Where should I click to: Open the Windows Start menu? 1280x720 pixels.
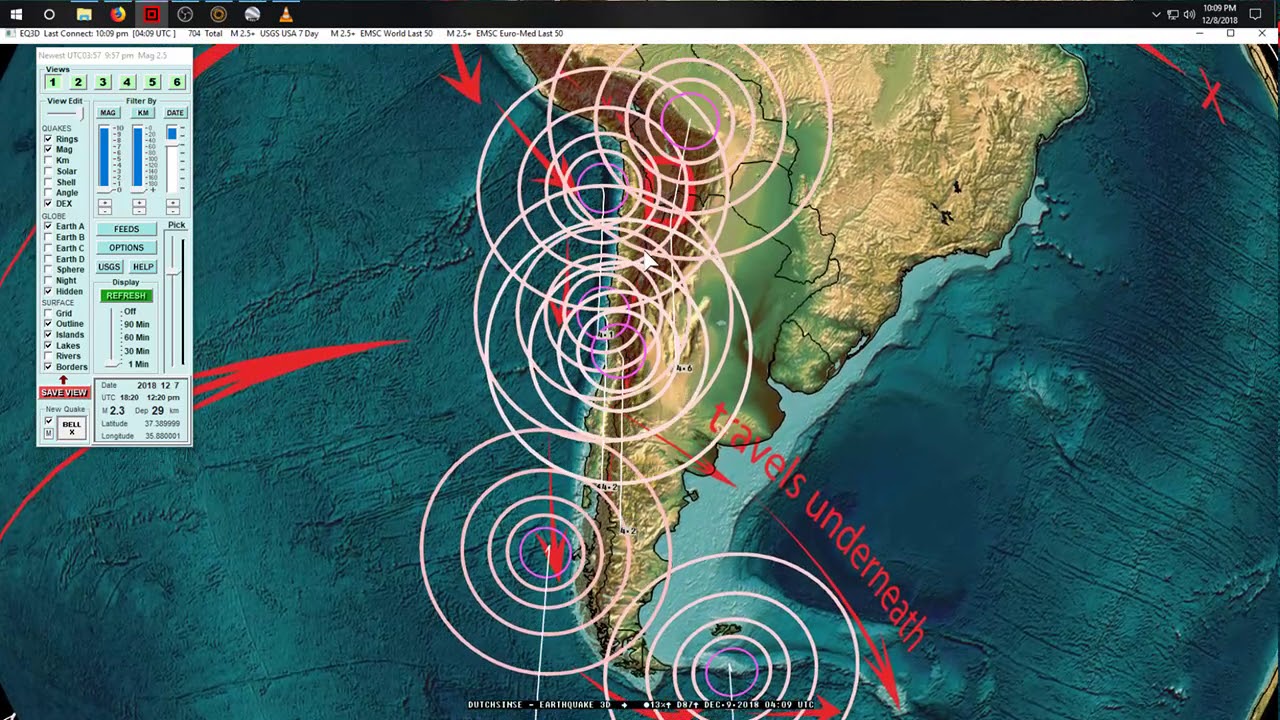[16, 14]
